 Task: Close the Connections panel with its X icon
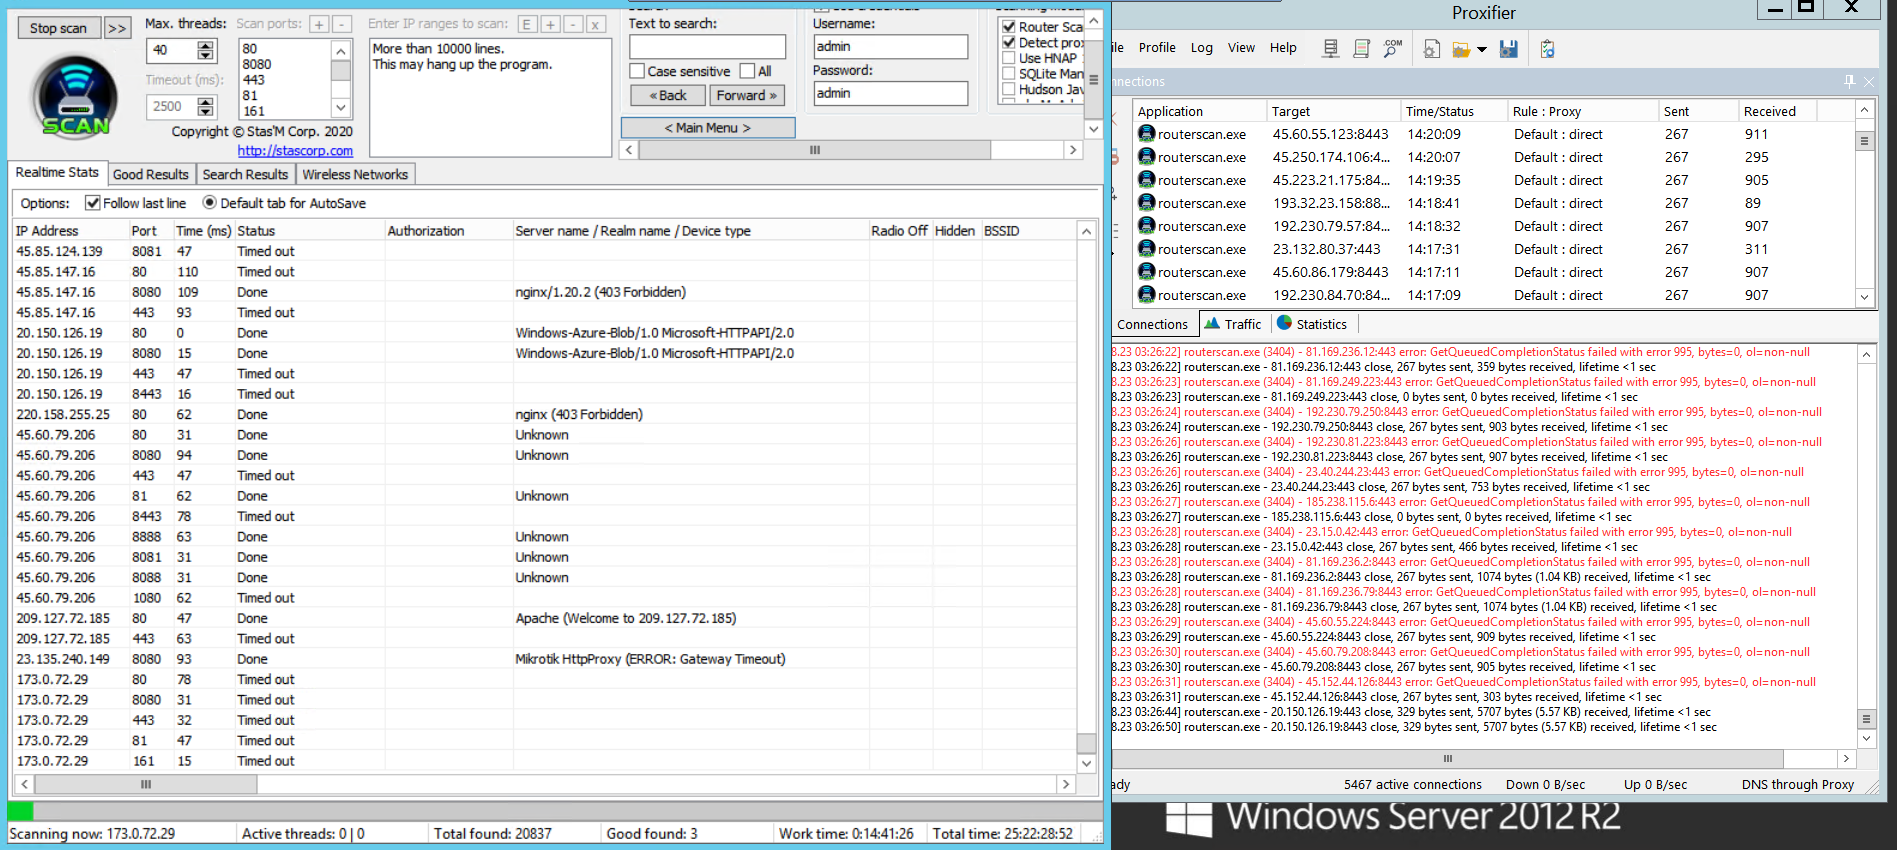click(1869, 81)
